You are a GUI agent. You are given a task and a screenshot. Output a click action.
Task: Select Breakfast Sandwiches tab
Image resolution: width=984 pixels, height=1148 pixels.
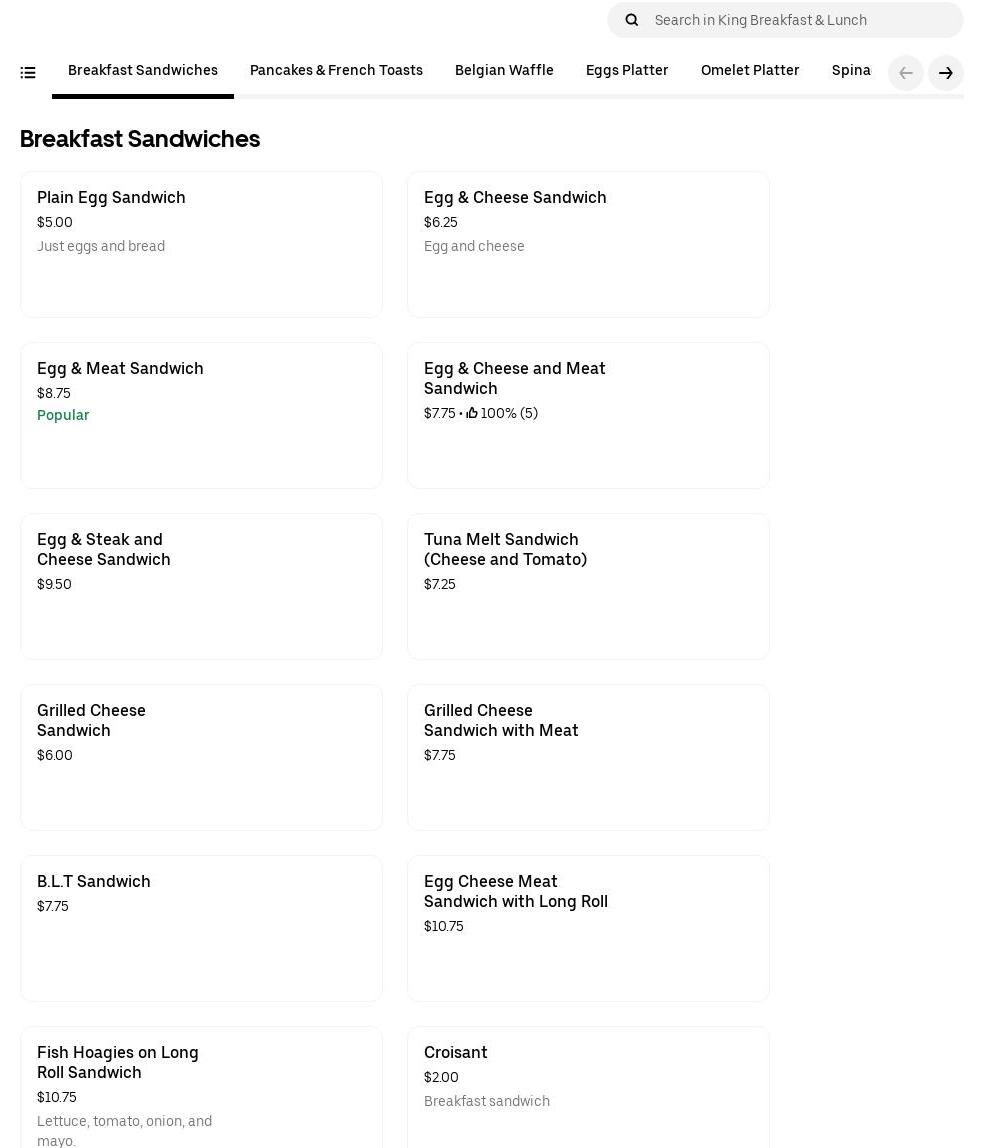(143, 70)
